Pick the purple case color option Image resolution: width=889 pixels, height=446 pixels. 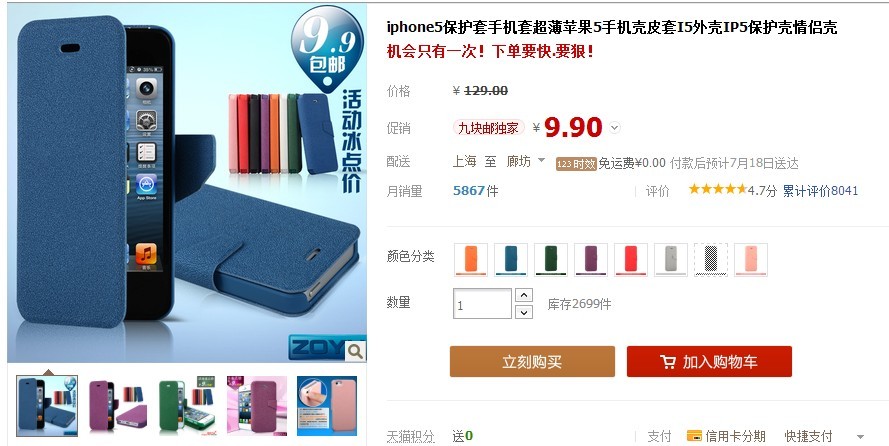click(591, 260)
